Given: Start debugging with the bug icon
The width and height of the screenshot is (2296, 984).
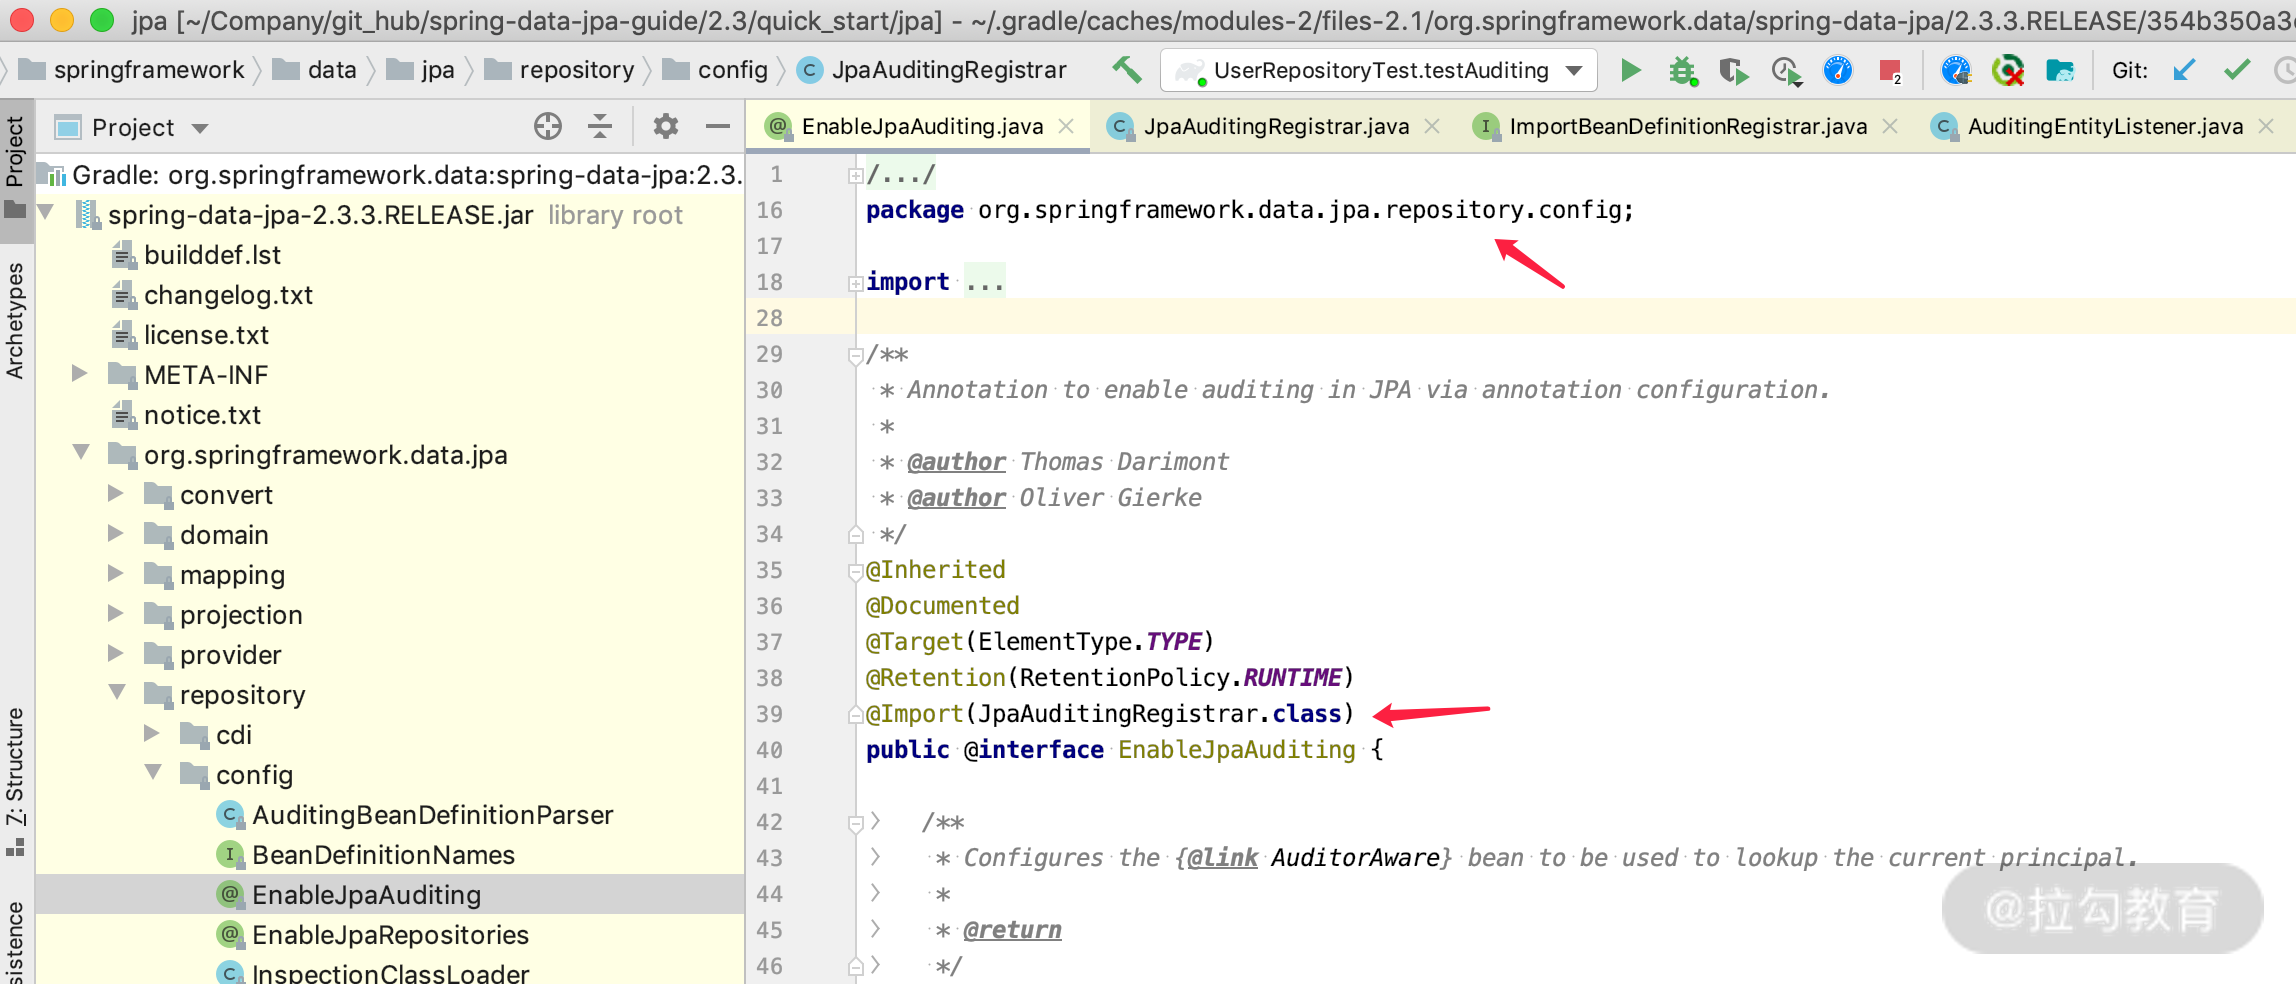Looking at the screenshot, I should click(1683, 70).
